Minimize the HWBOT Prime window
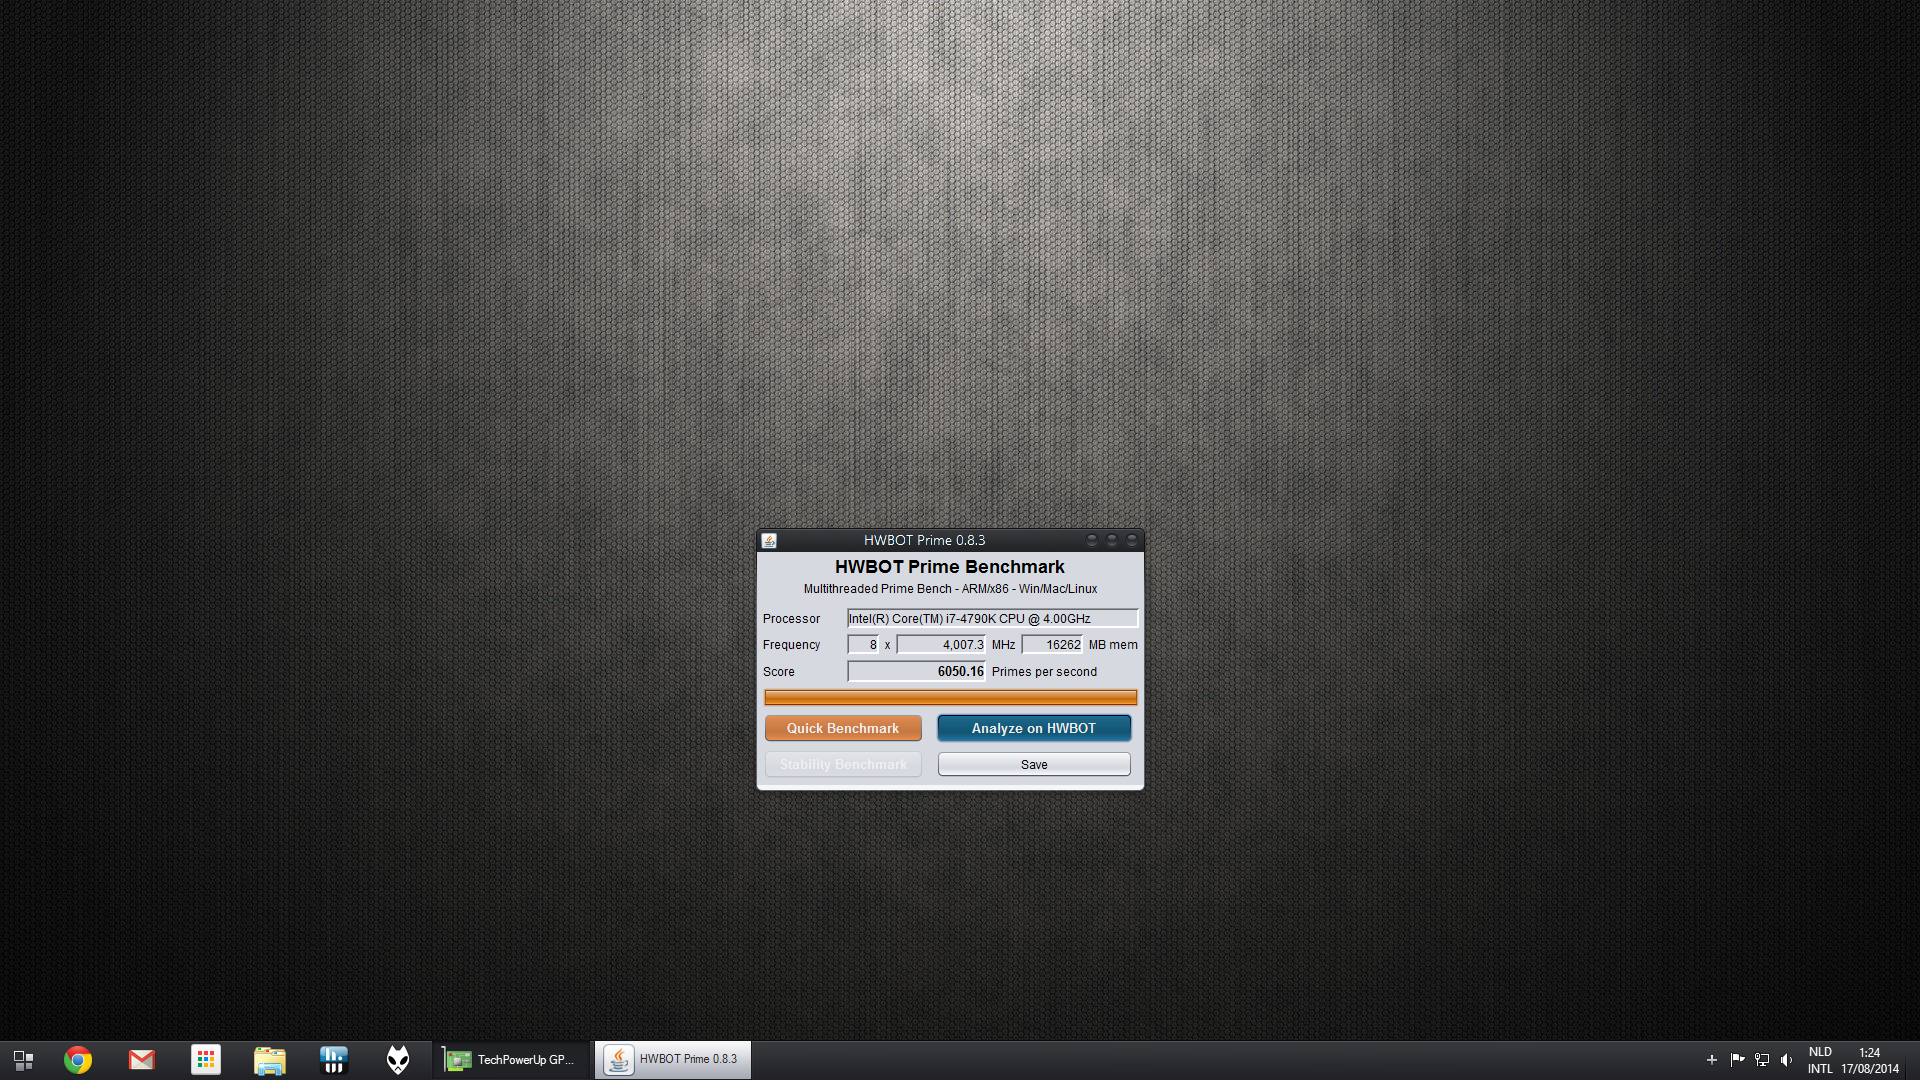The image size is (1920, 1080). tap(1092, 540)
